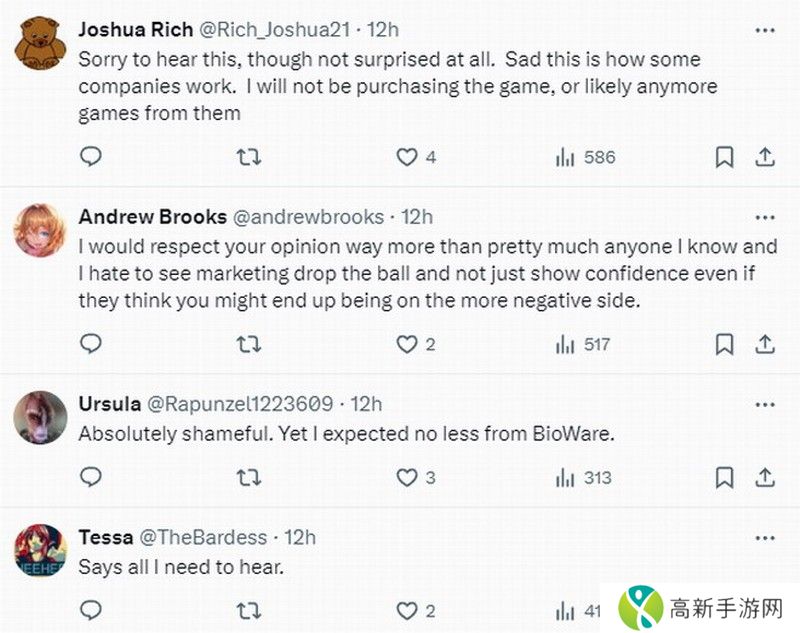Open Tessa's profile name link
Viewport: 800px width, 633px height.
point(105,537)
